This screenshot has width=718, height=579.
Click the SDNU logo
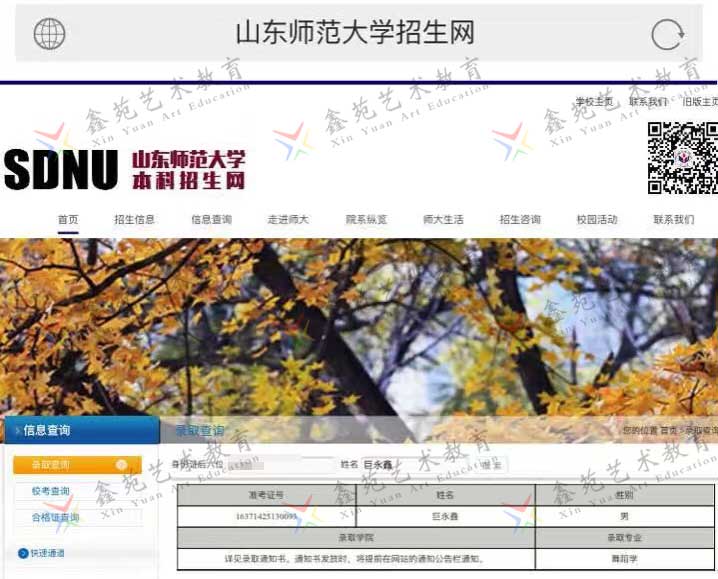pyautogui.click(x=61, y=170)
